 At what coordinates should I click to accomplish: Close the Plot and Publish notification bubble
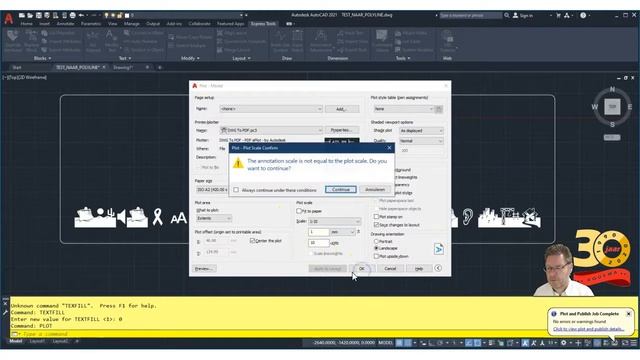629,314
